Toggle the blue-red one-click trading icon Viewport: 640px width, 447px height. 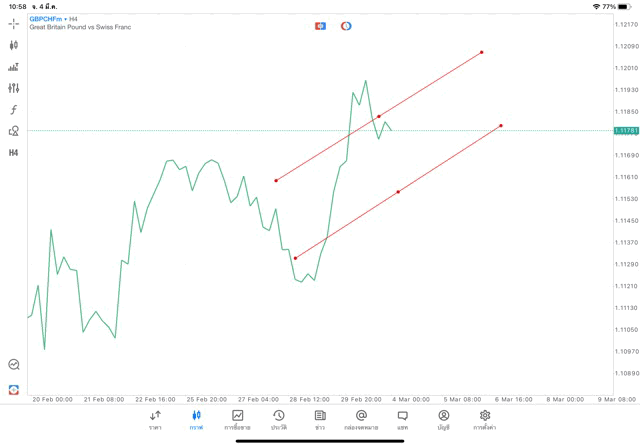tap(320, 26)
